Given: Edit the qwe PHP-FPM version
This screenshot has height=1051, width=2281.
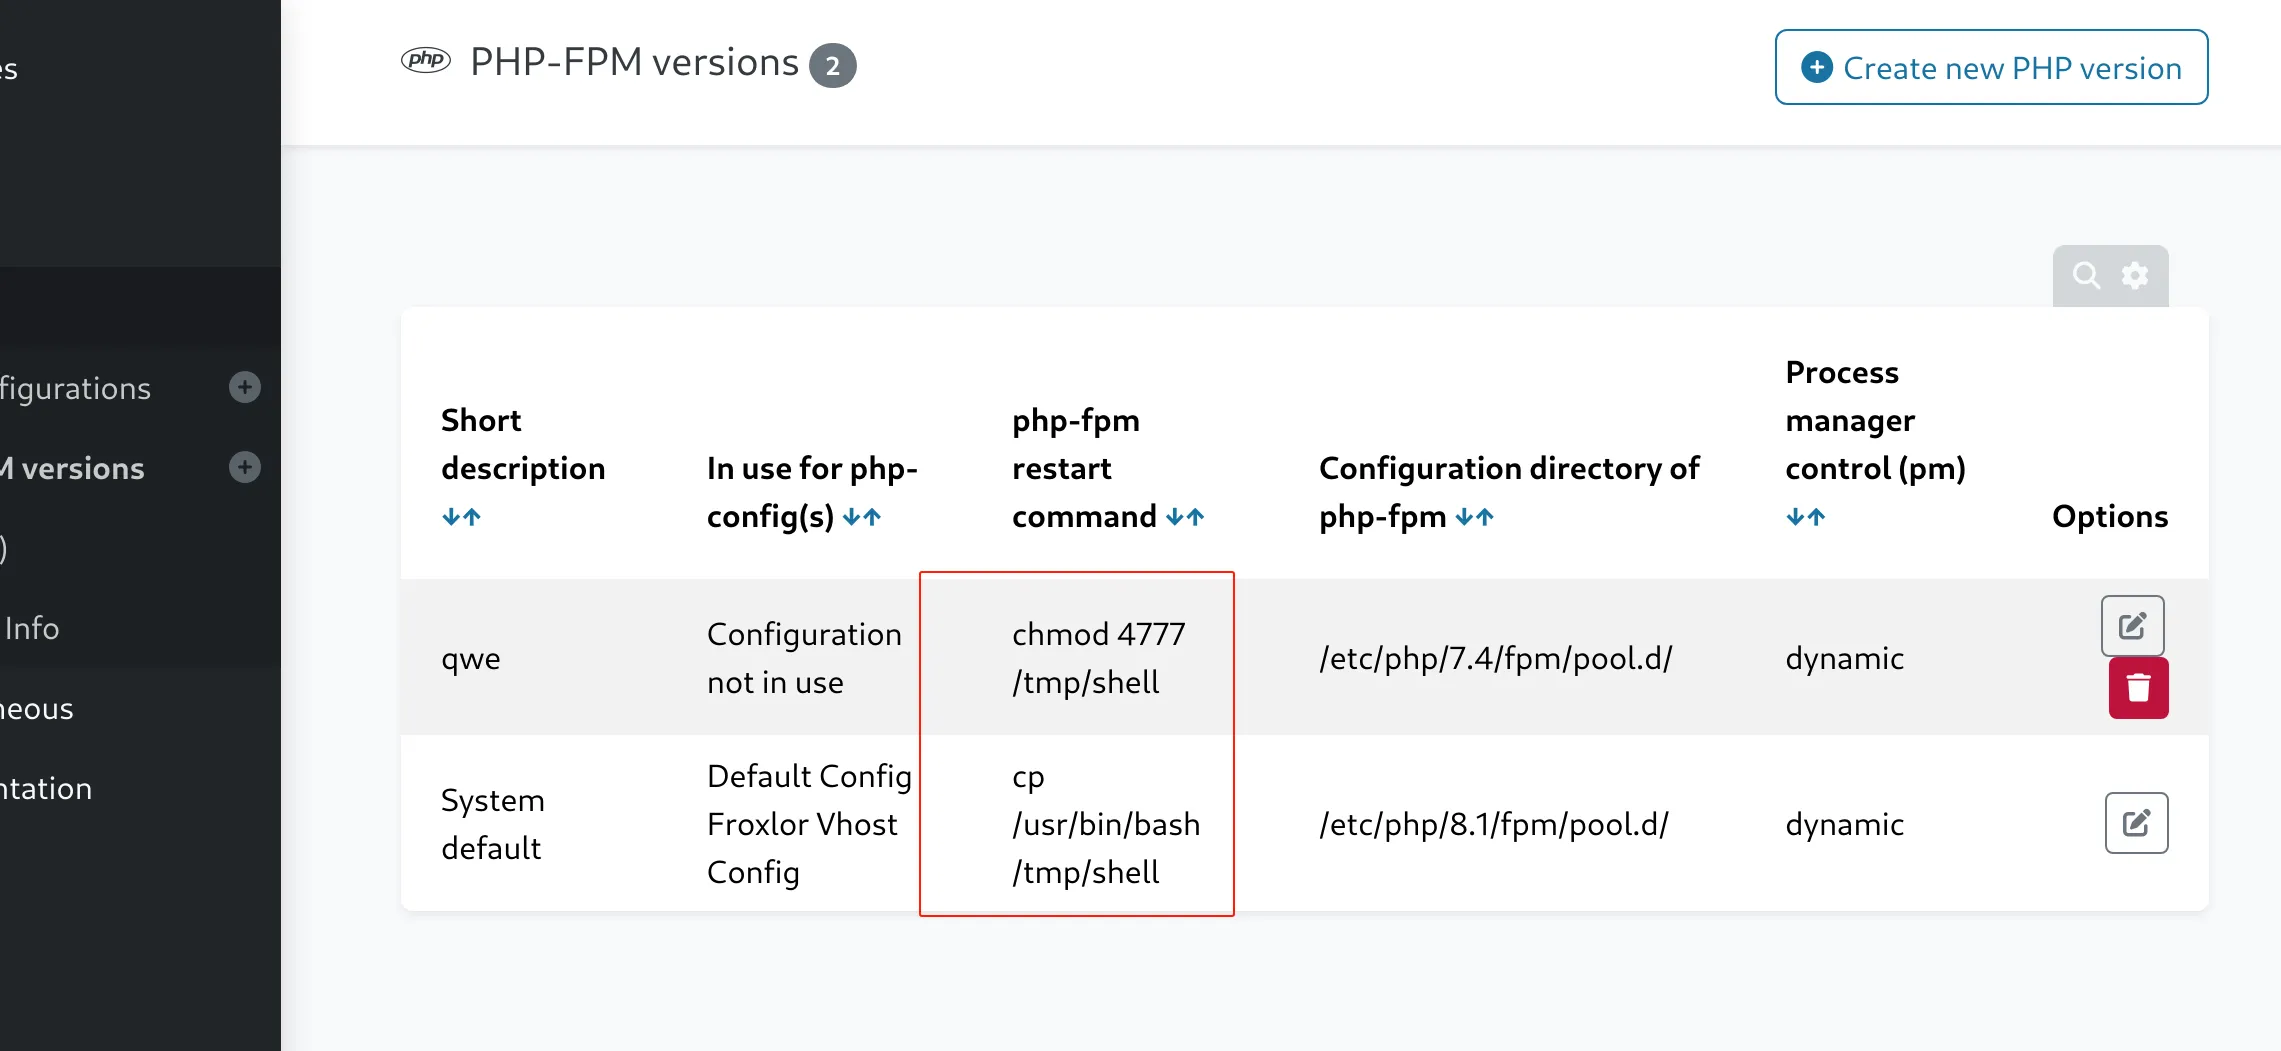Looking at the screenshot, I should coord(2132,626).
